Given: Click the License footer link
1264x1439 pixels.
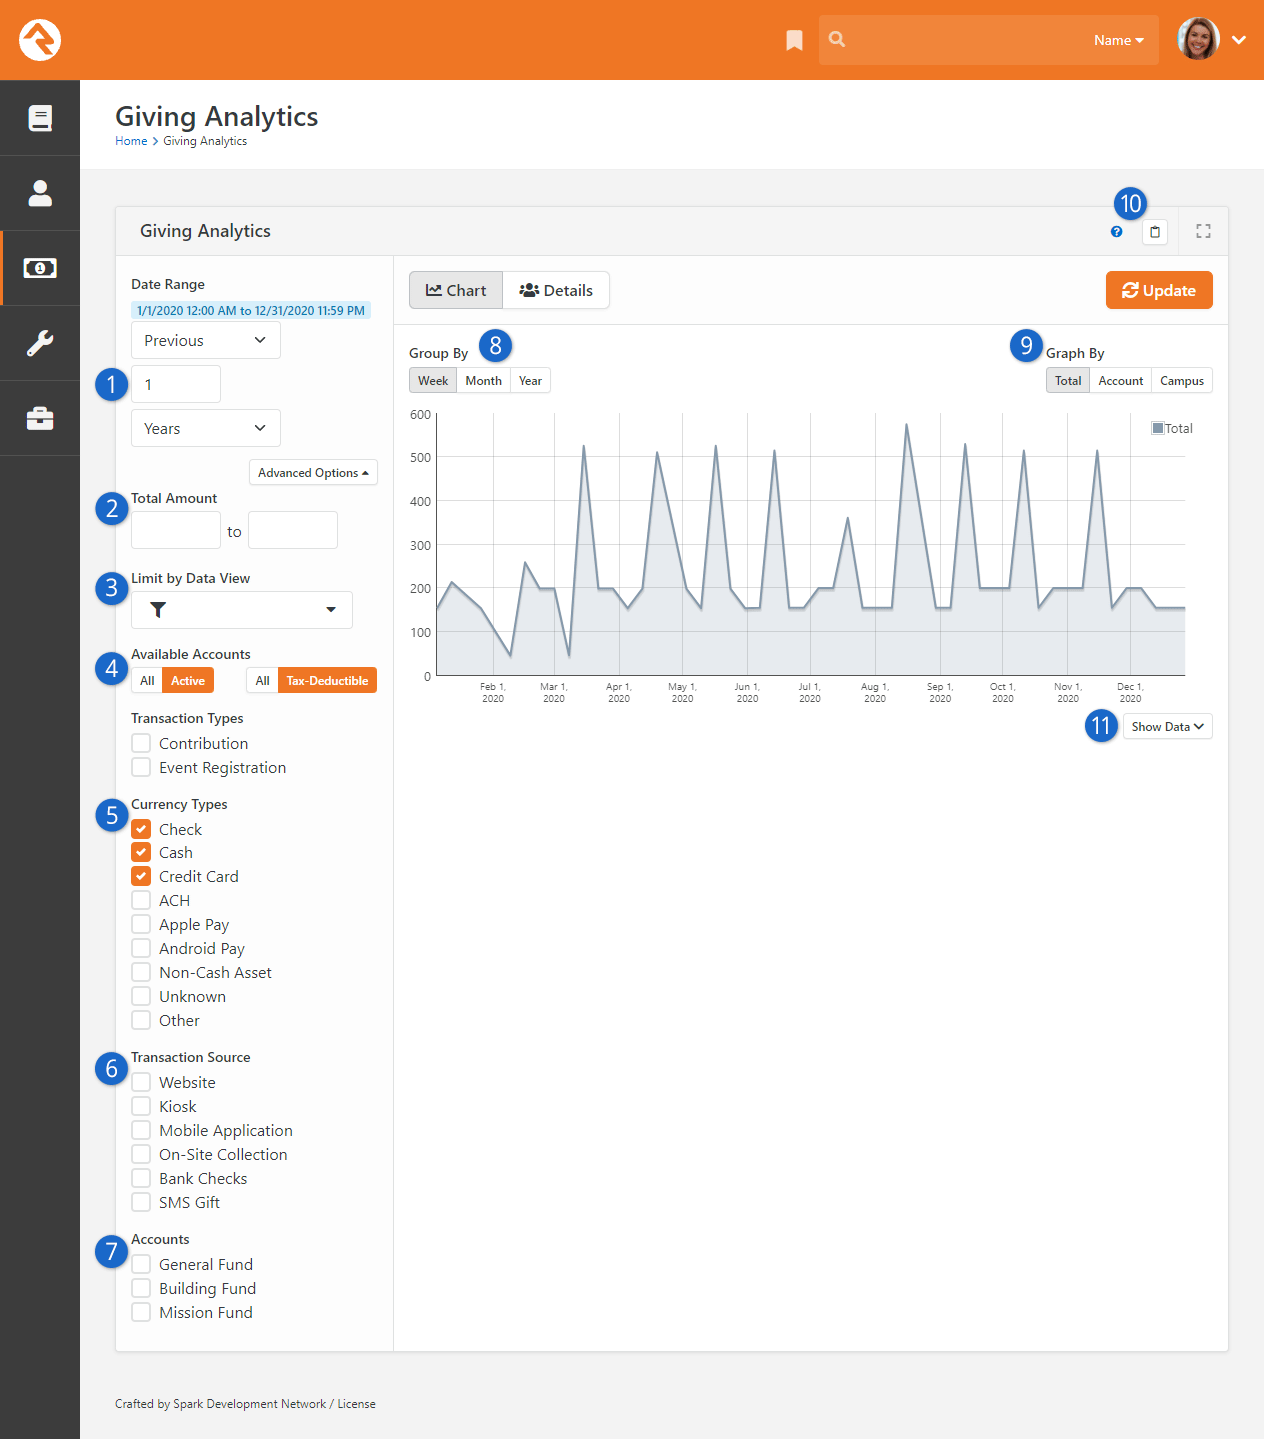Looking at the screenshot, I should 357,1404.
